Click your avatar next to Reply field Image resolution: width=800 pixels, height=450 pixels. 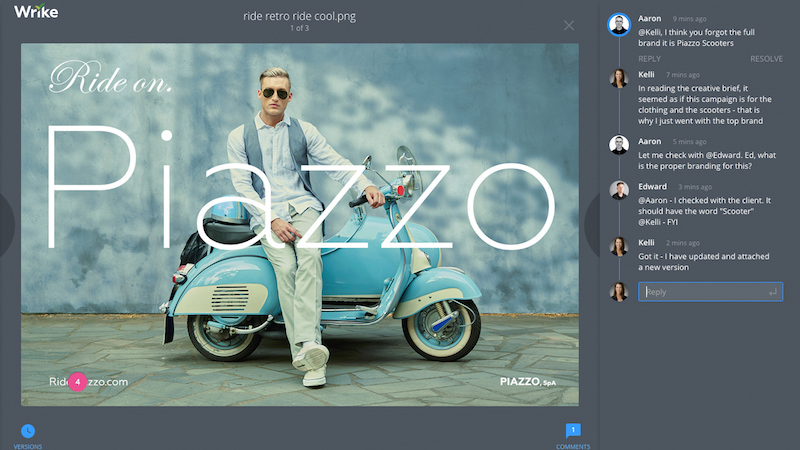click(x=619, y=292)
